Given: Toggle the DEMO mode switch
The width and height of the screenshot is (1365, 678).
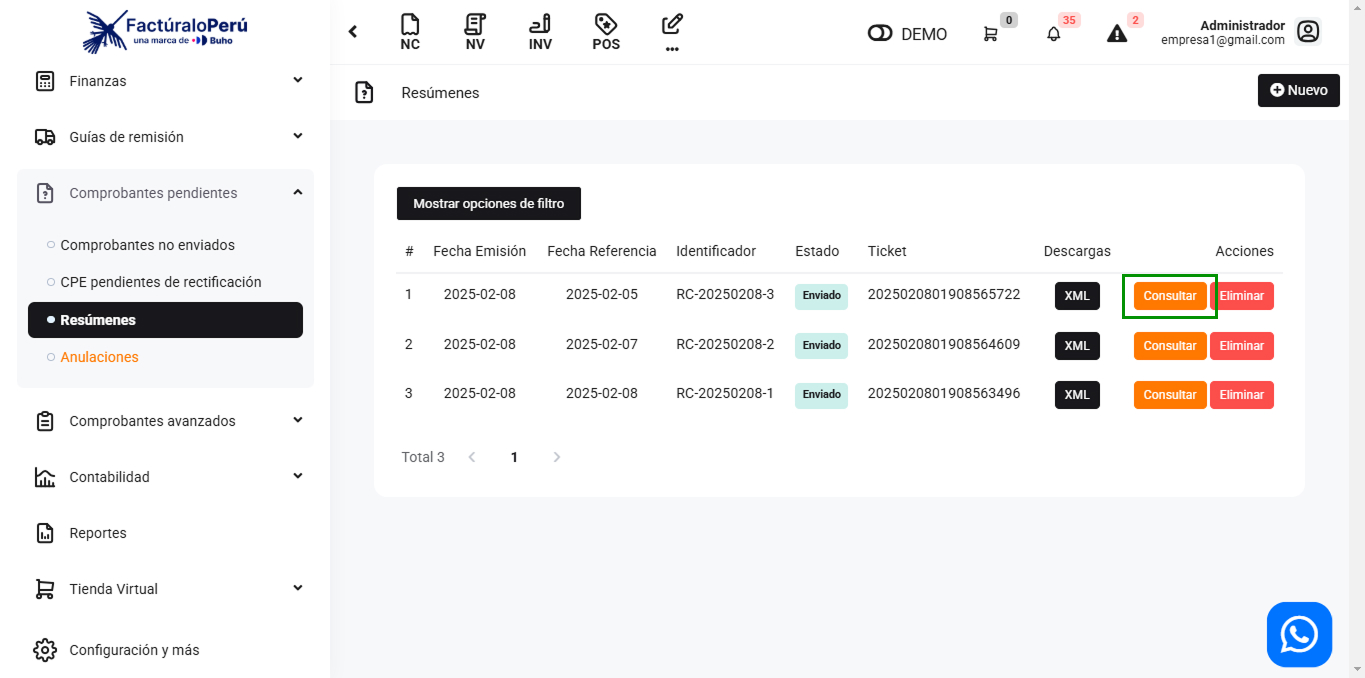Looking at the screenshot, I should (x=880, y=34).
